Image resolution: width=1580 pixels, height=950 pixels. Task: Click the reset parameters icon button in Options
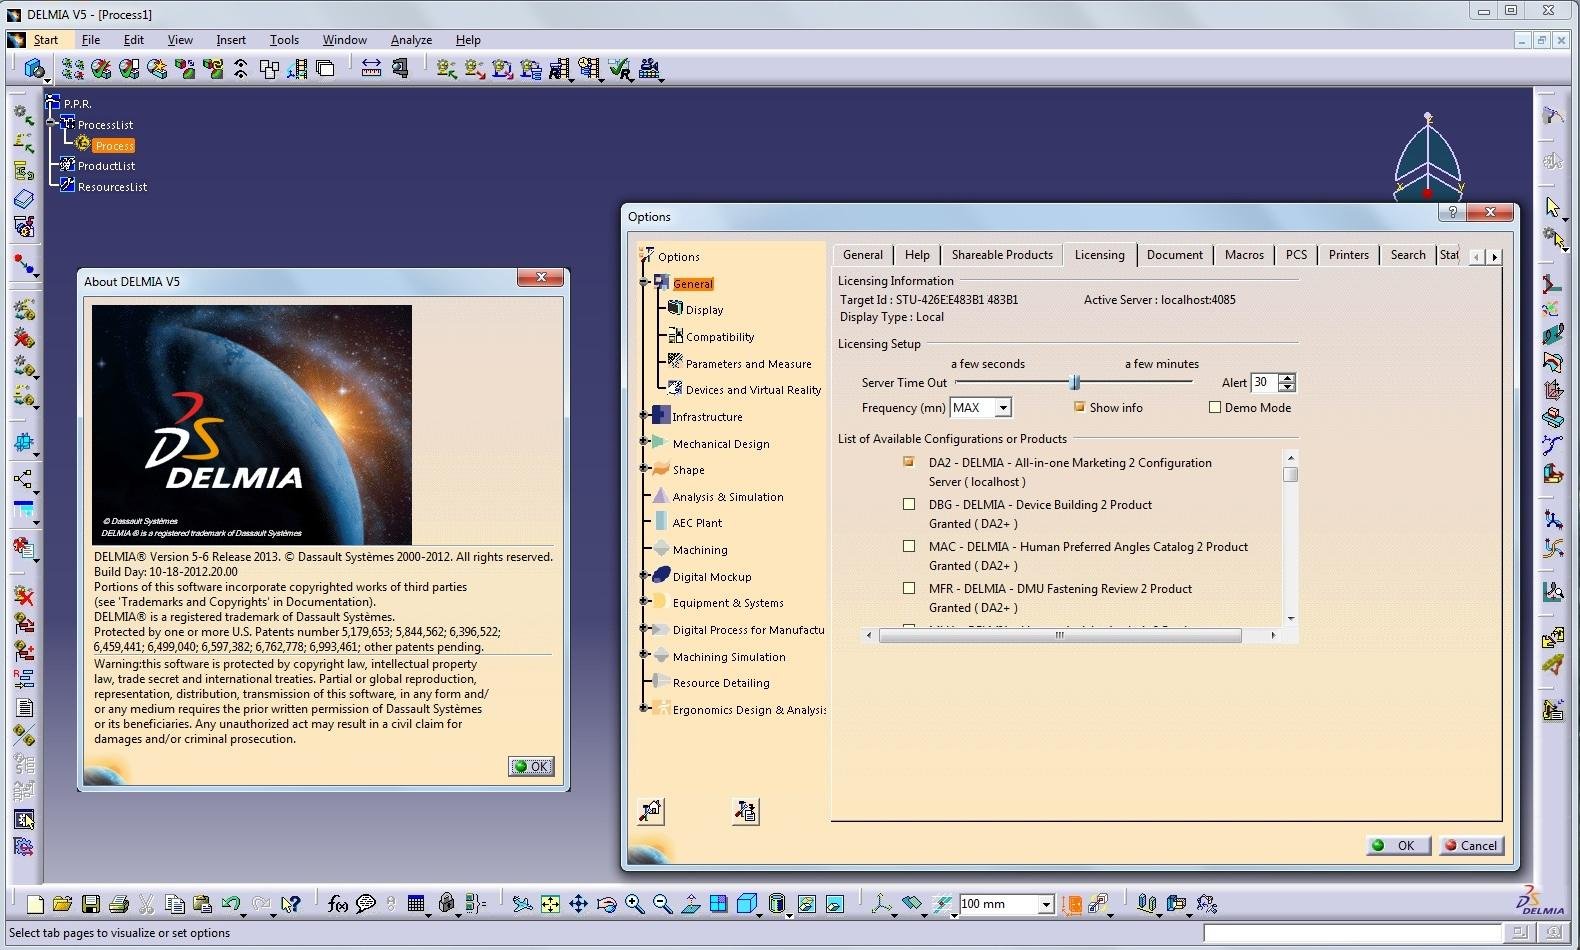pyautogui.click(x=651, y=811)
